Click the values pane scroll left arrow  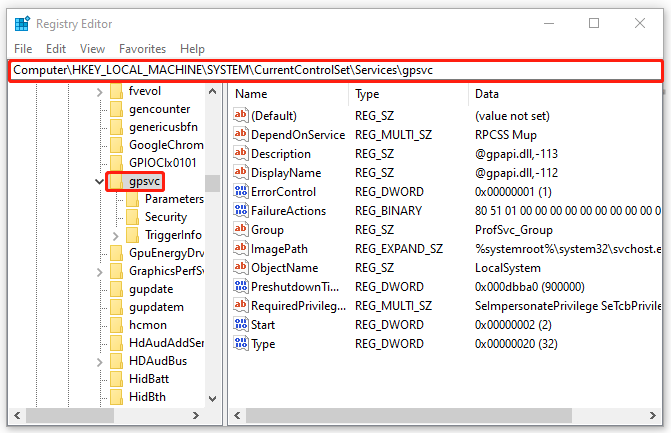pyautogui.click(x=237, y=415)
